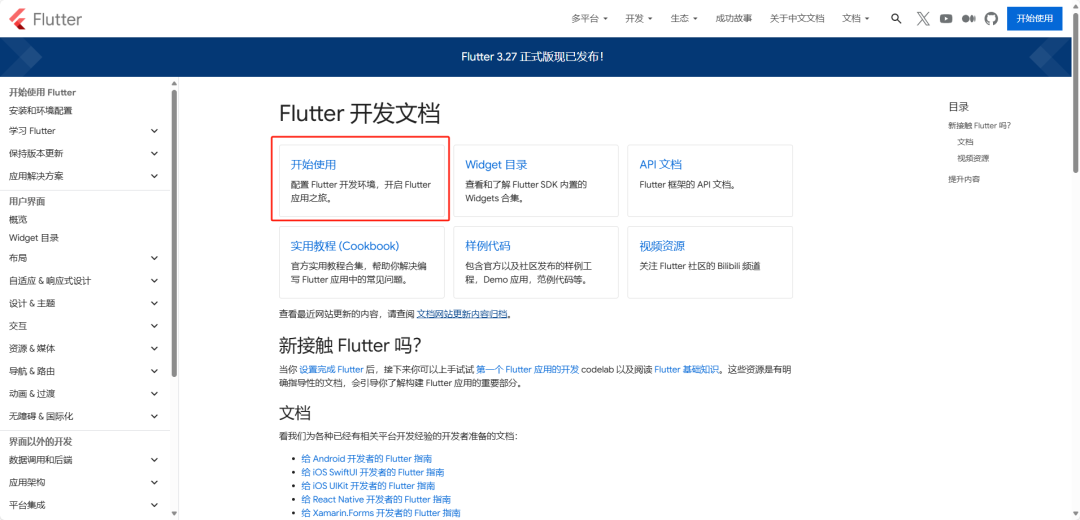Click the sidebar vertical scrollbar
Image resolution: width=1080 pixels, height=520 pixels.
pos(174,233)
